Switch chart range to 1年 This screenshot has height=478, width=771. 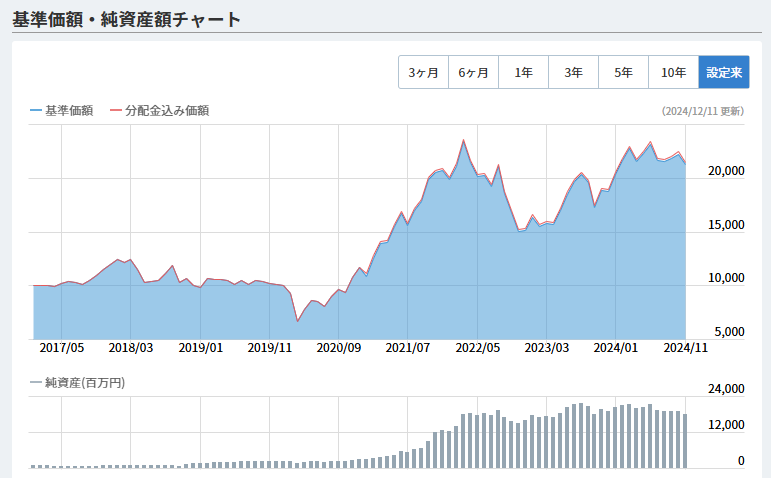tap(524, 72)
